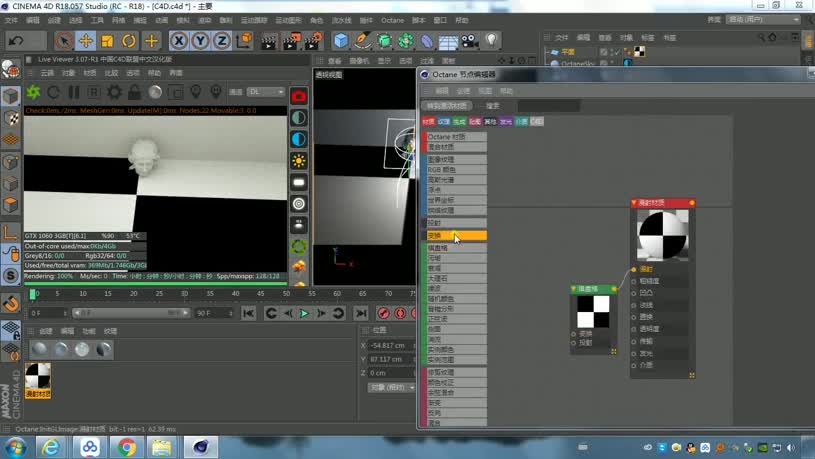Viewport: 815px width, 459px height.
Task: Click the 棋盘格 node corner resize handle
Action: point(614,351)
